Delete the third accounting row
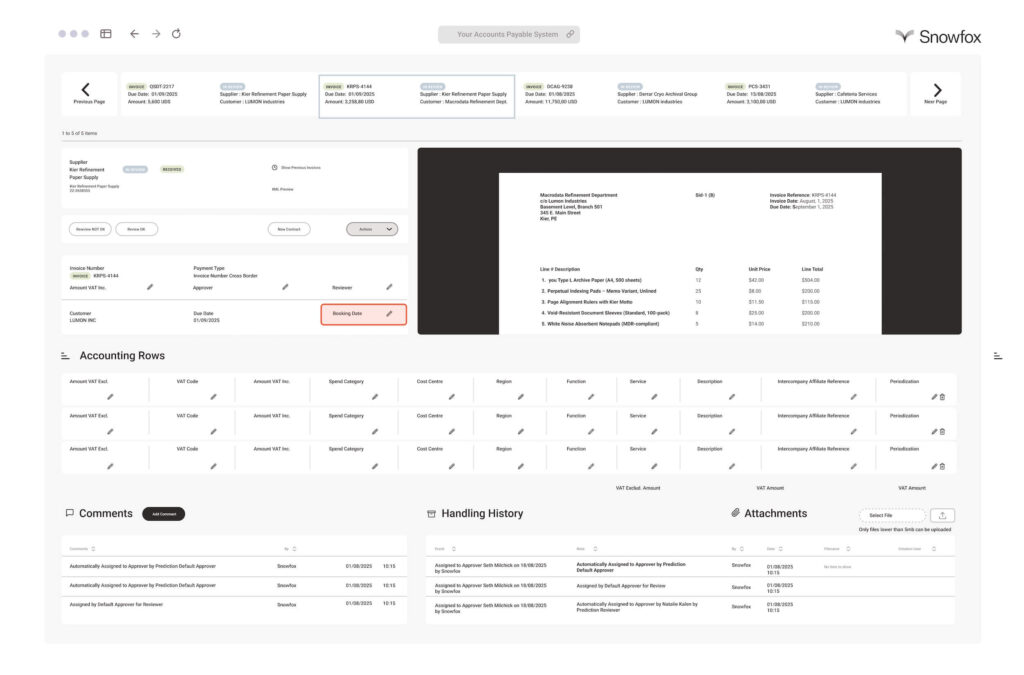 click(x=942, y=466)
